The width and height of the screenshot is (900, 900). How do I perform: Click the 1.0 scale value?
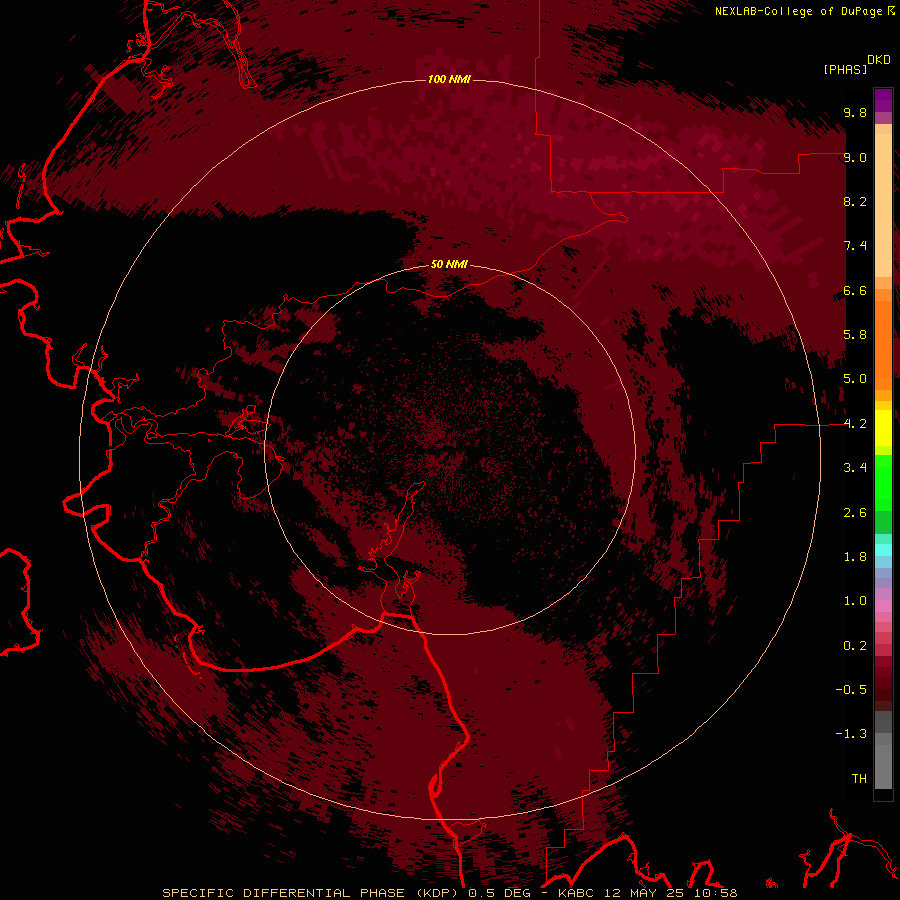(x=855, y=601)
